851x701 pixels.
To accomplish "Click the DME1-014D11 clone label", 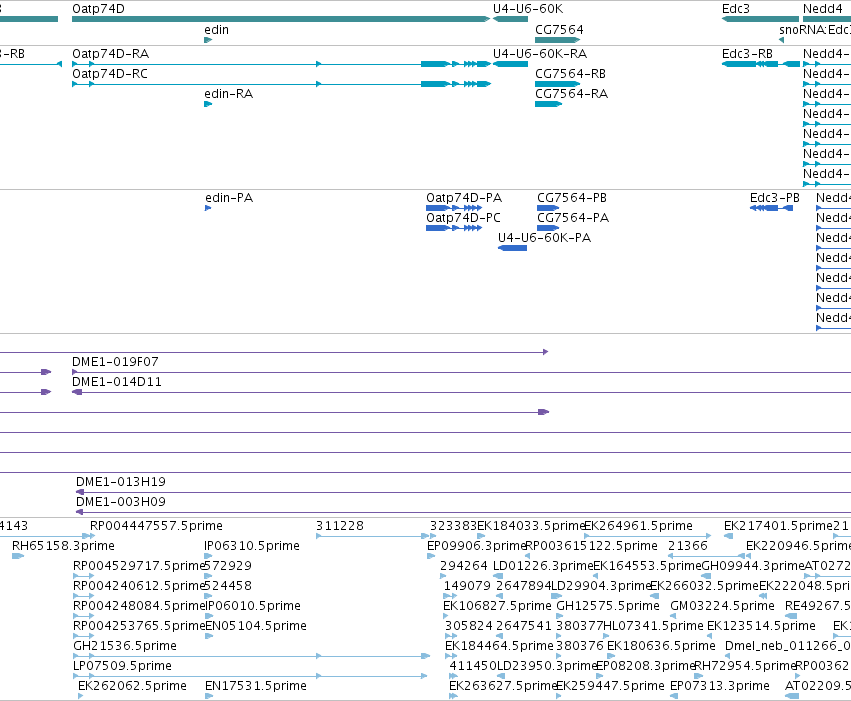I will pos(117,382).
